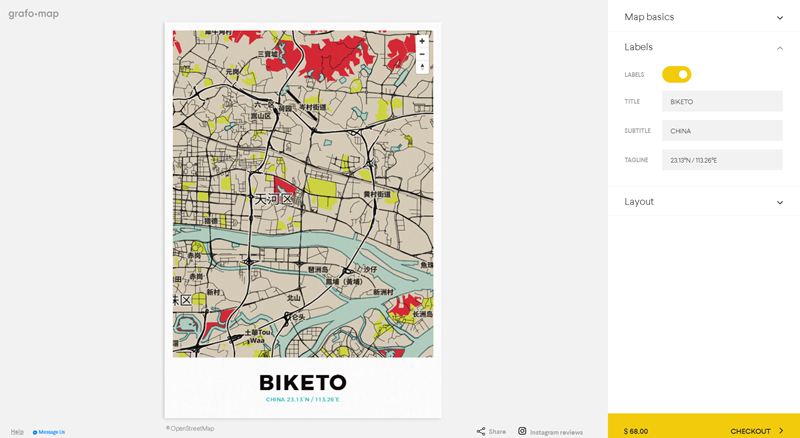
Task: Click the Subtitle field containing CHINA
Action: 722,131
